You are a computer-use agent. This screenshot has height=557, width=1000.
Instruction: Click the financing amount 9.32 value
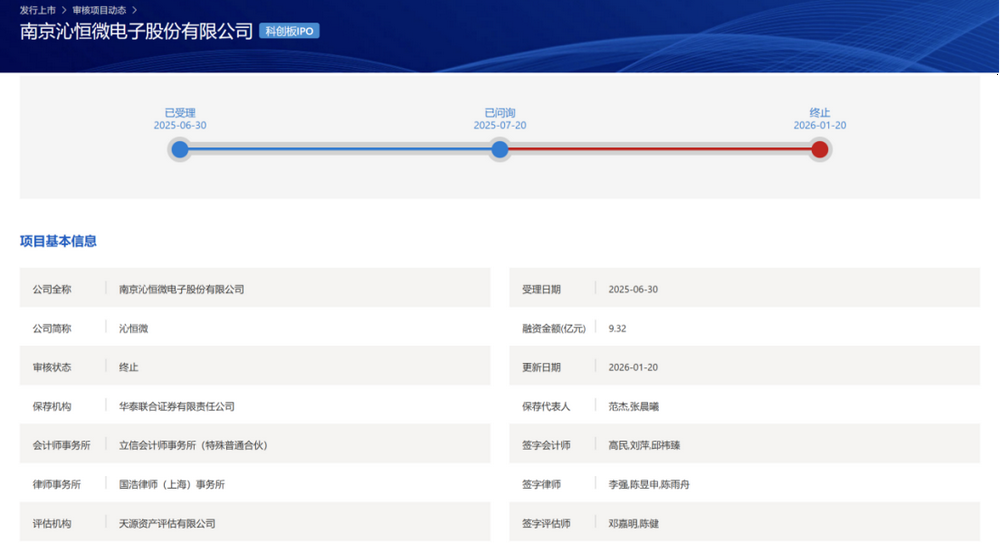(x=617, y=328)
